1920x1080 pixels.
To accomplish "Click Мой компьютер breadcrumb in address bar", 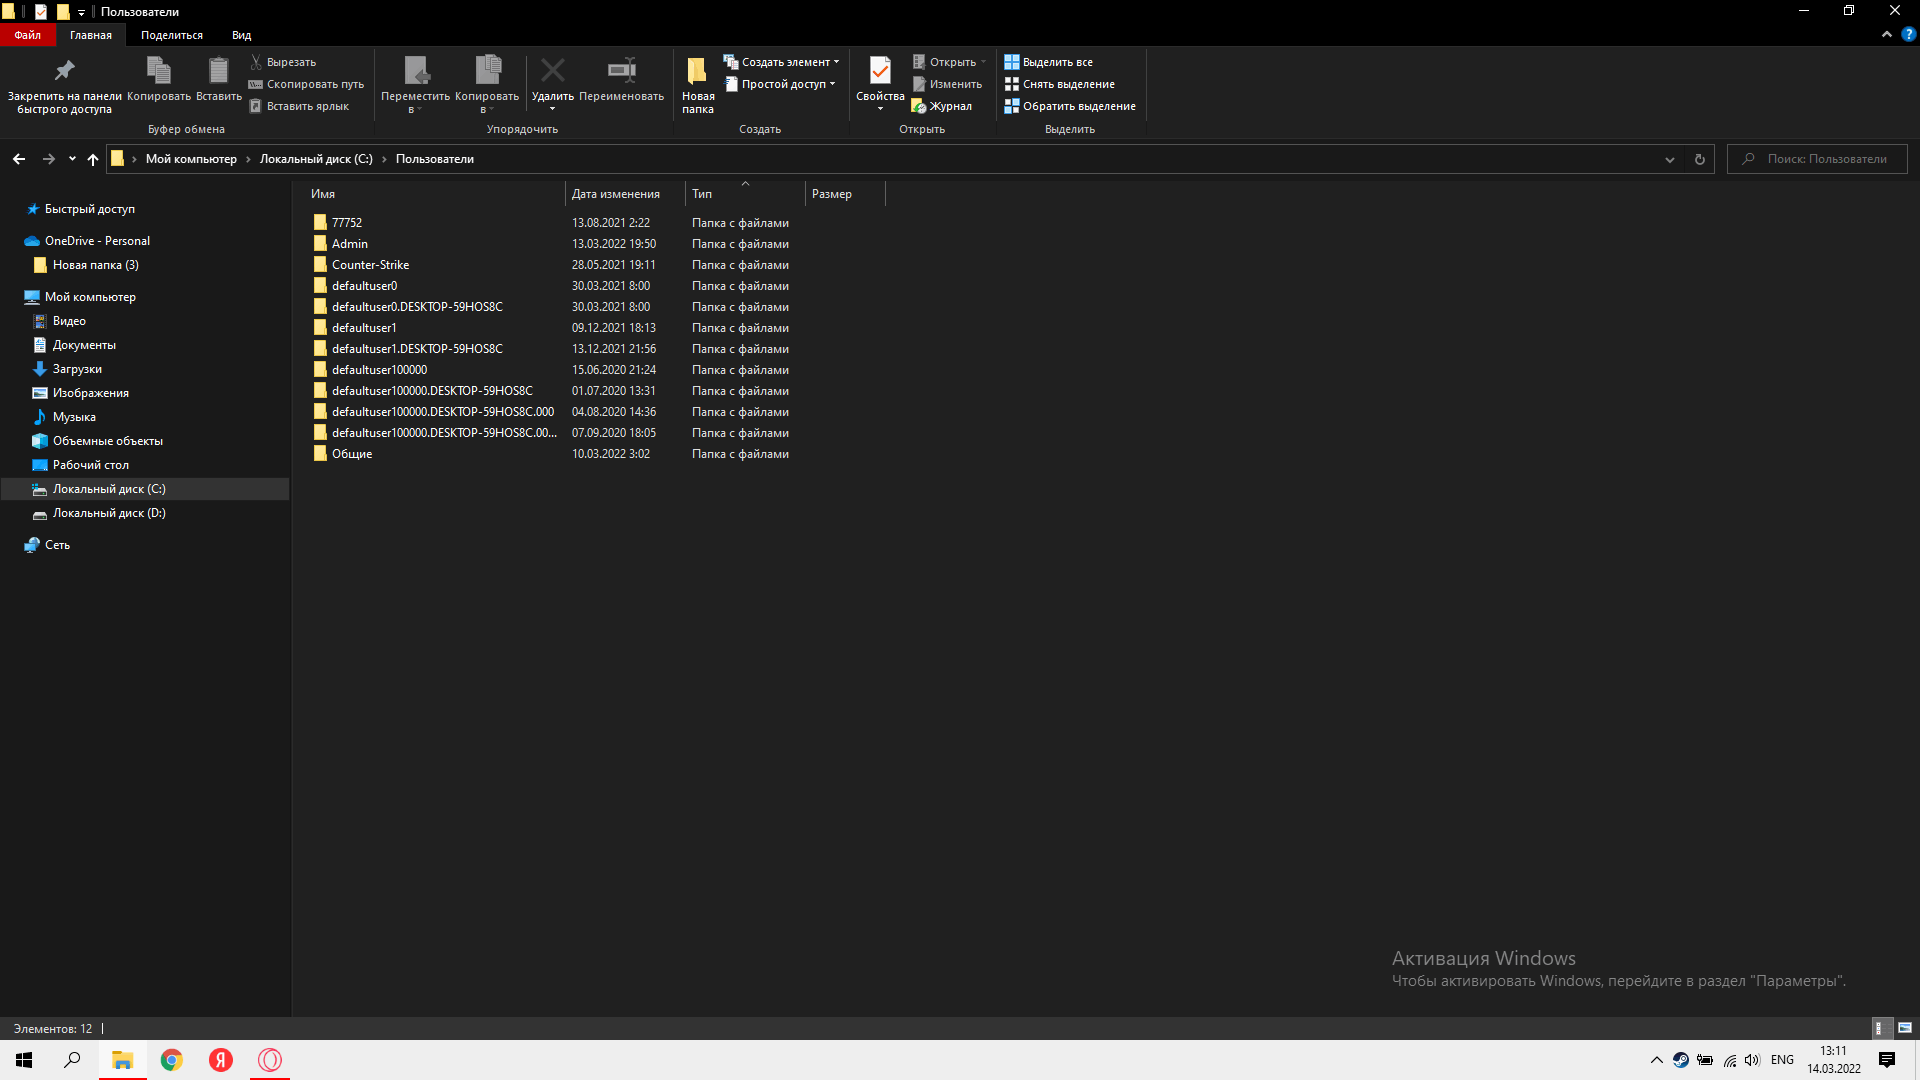I will [191, 159].
